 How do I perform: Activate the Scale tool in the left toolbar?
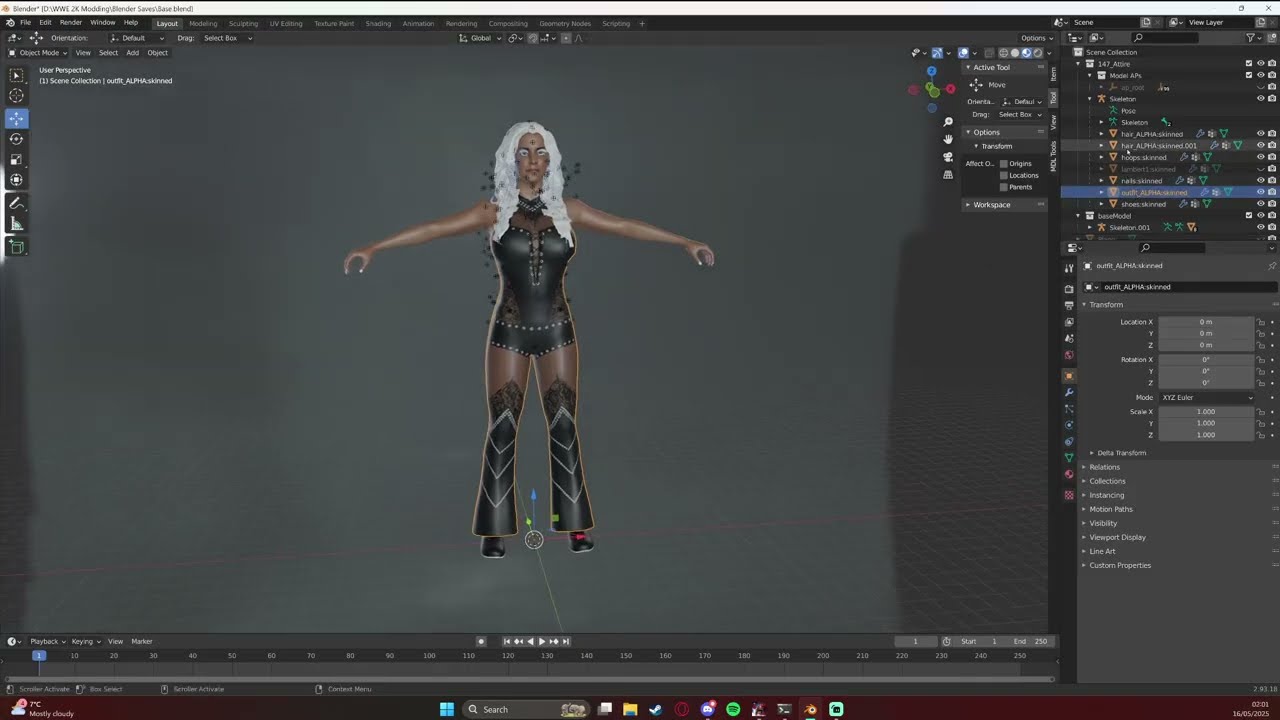(16, 160)
